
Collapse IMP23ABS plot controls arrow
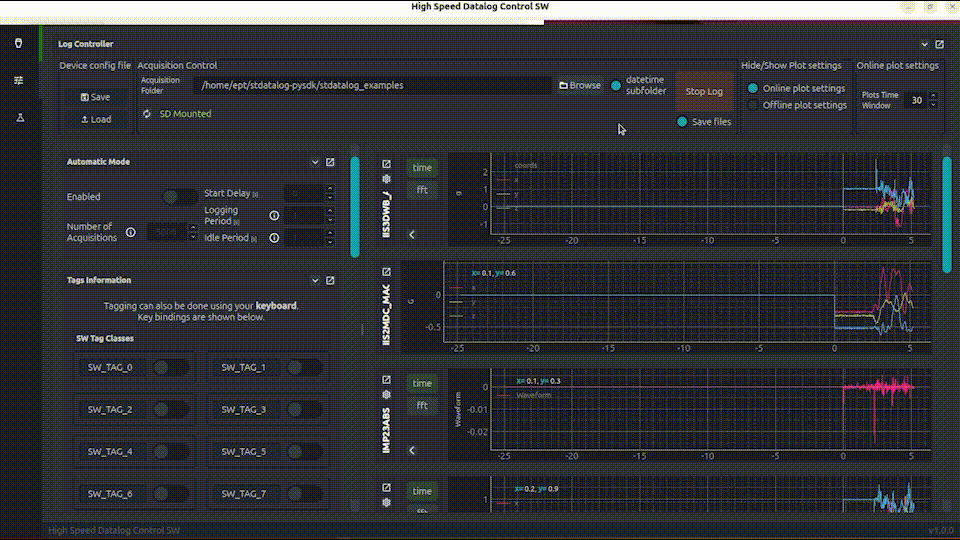(412, 450)
